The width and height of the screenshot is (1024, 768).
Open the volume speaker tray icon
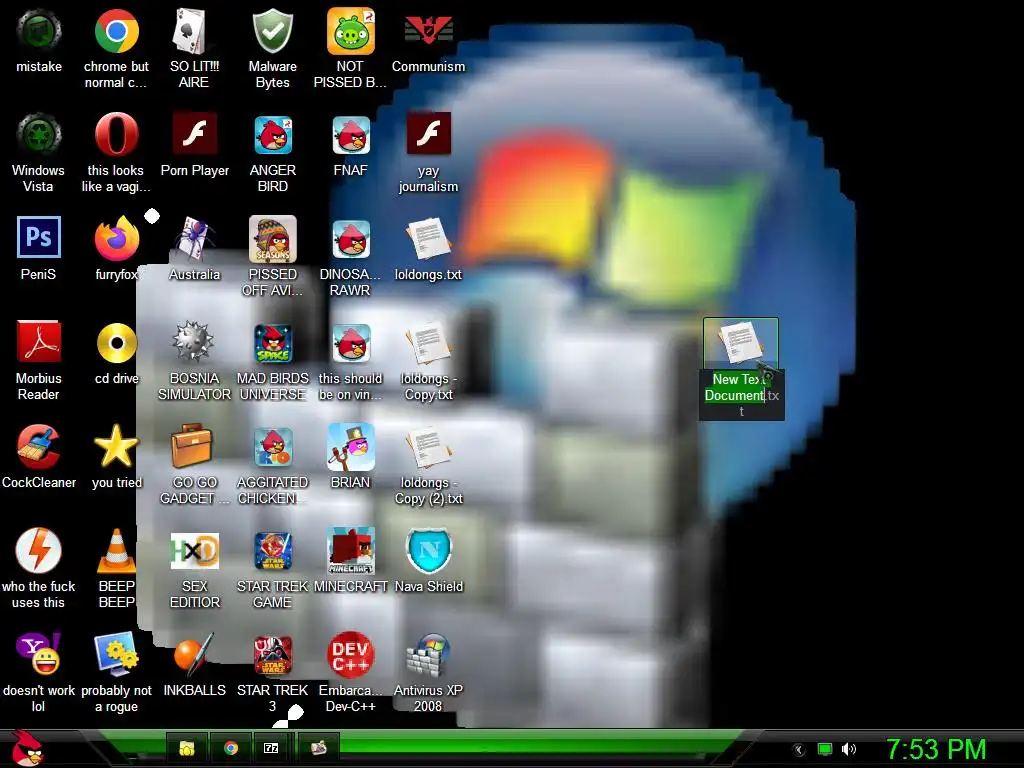(848, 749)
